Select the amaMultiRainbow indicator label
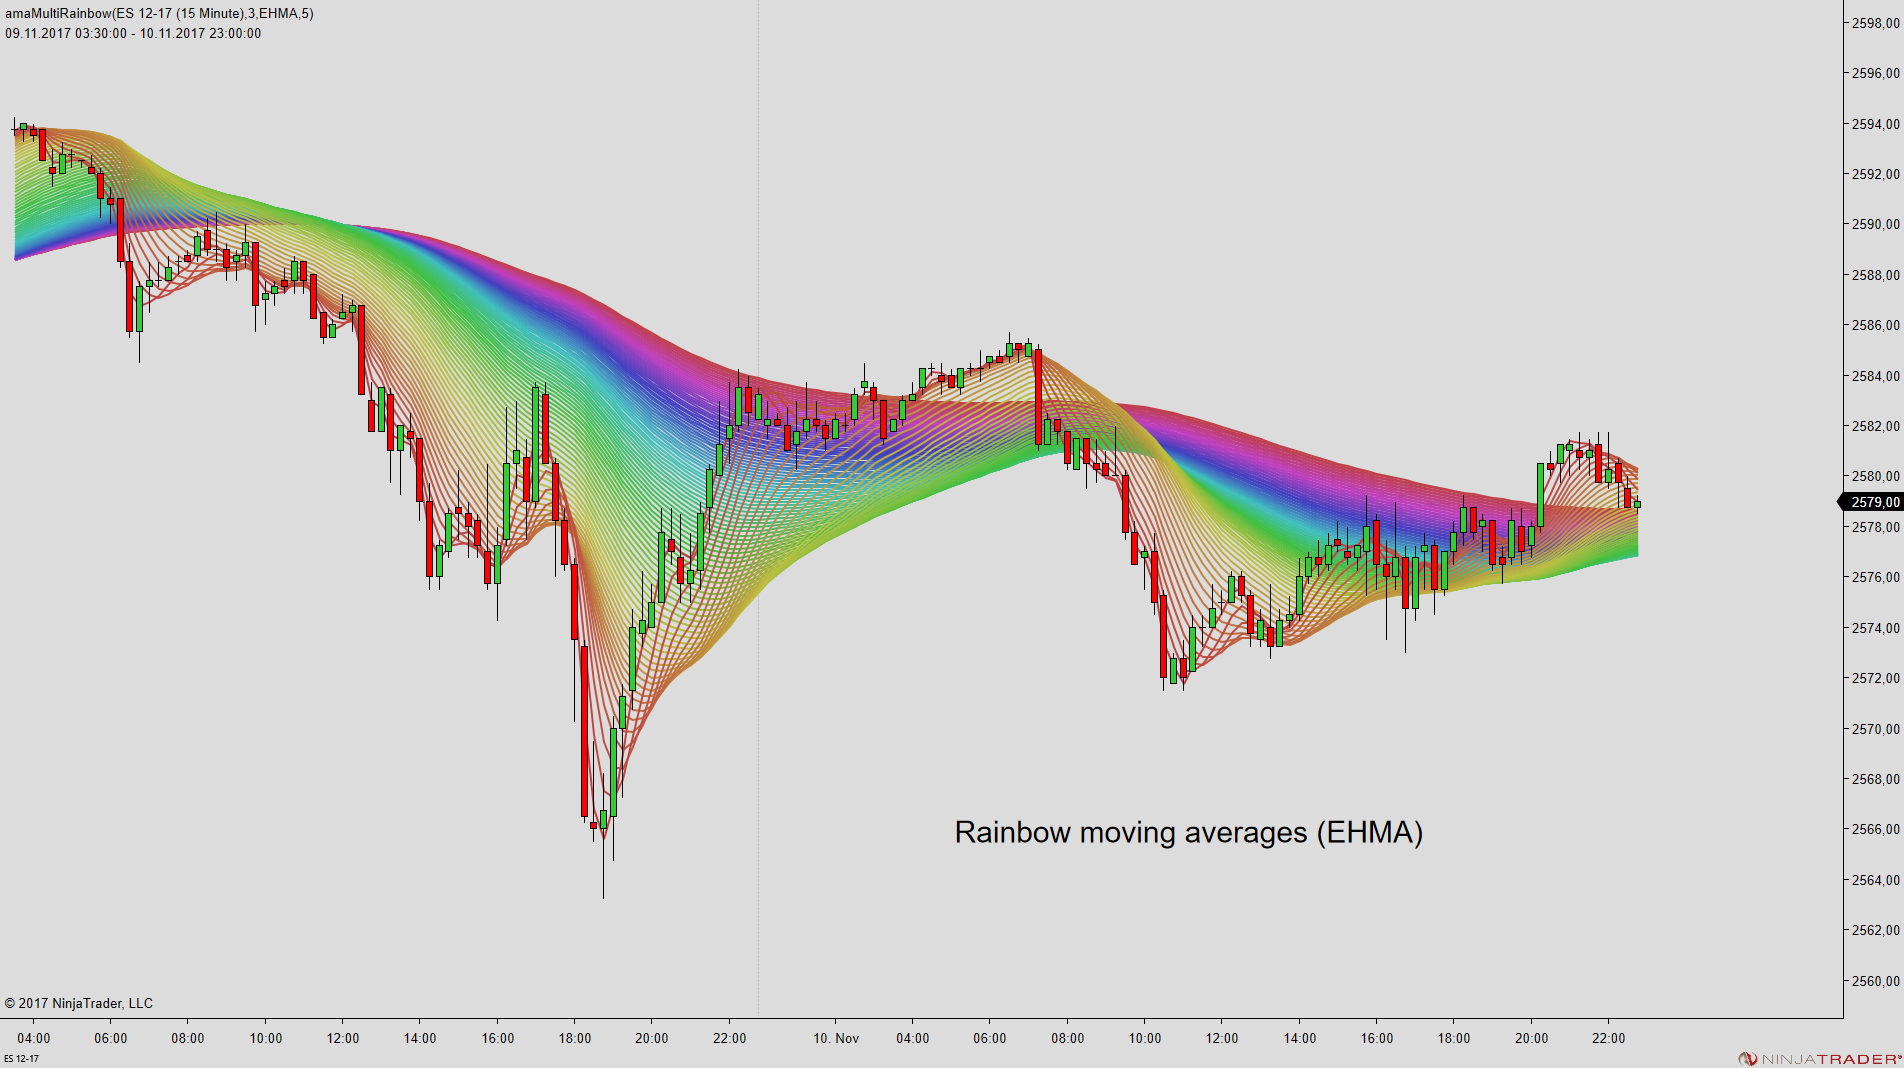Image resolution: width=1904 pixels, height=1068 pixels. click(159, 14)
